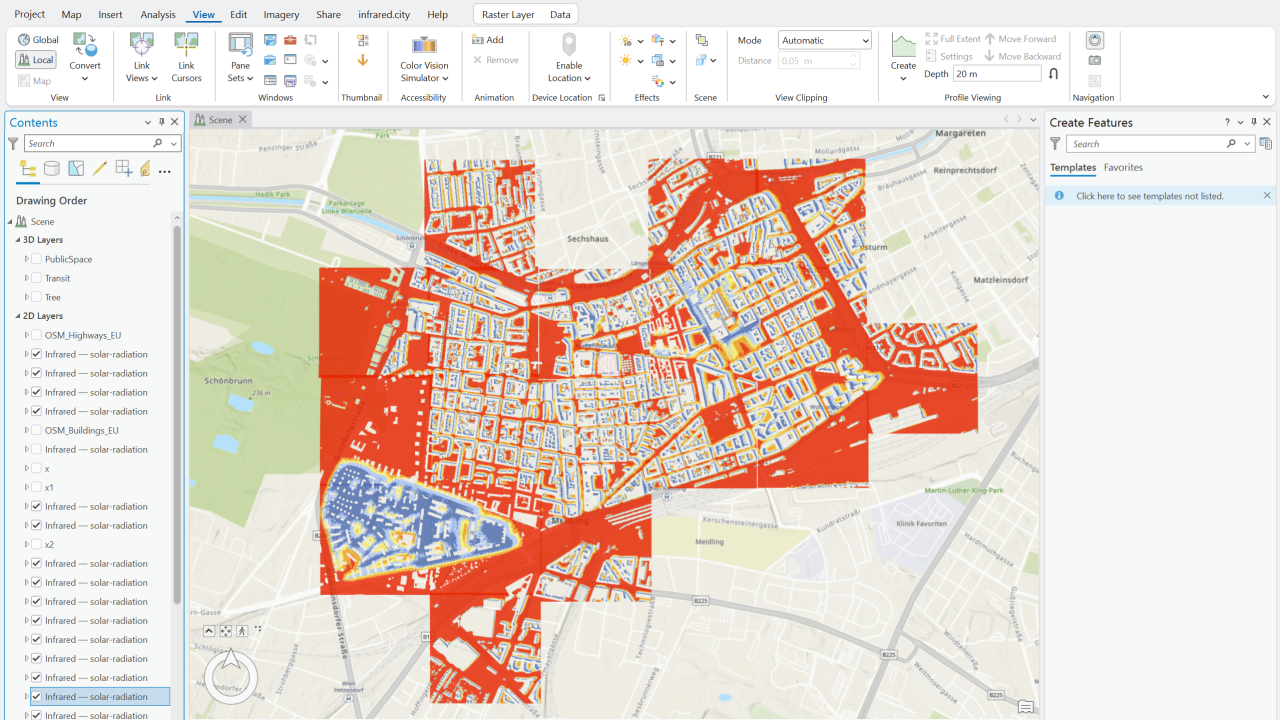
Task: Open the Imagery ribbon tab
Action: [281, 14]
